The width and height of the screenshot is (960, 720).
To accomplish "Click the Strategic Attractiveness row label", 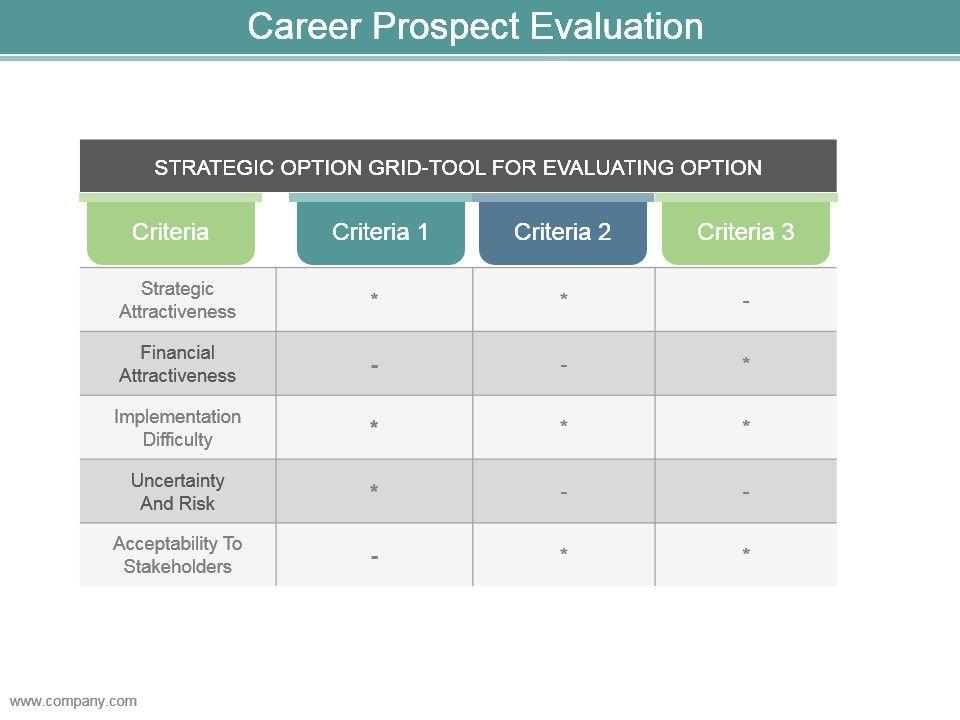I will (177, 300).
